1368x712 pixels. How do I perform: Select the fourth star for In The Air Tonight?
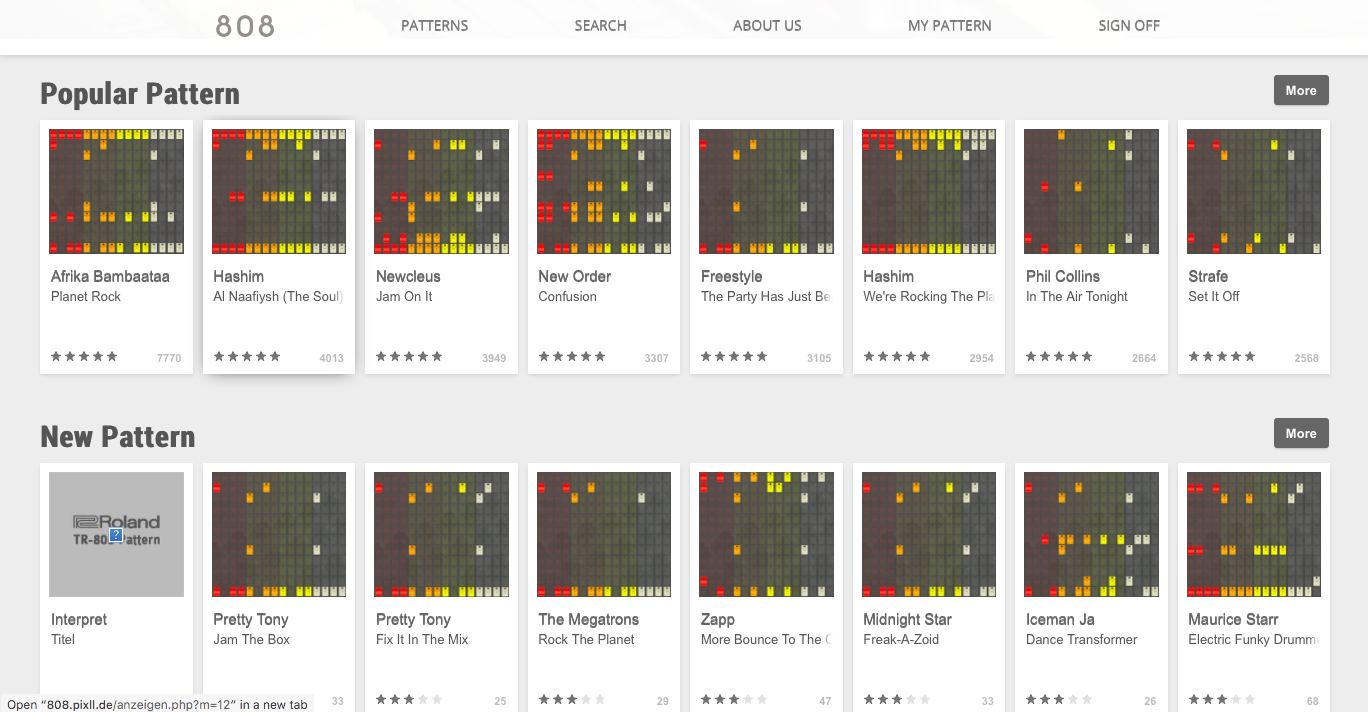click(x=1072, y=356)
